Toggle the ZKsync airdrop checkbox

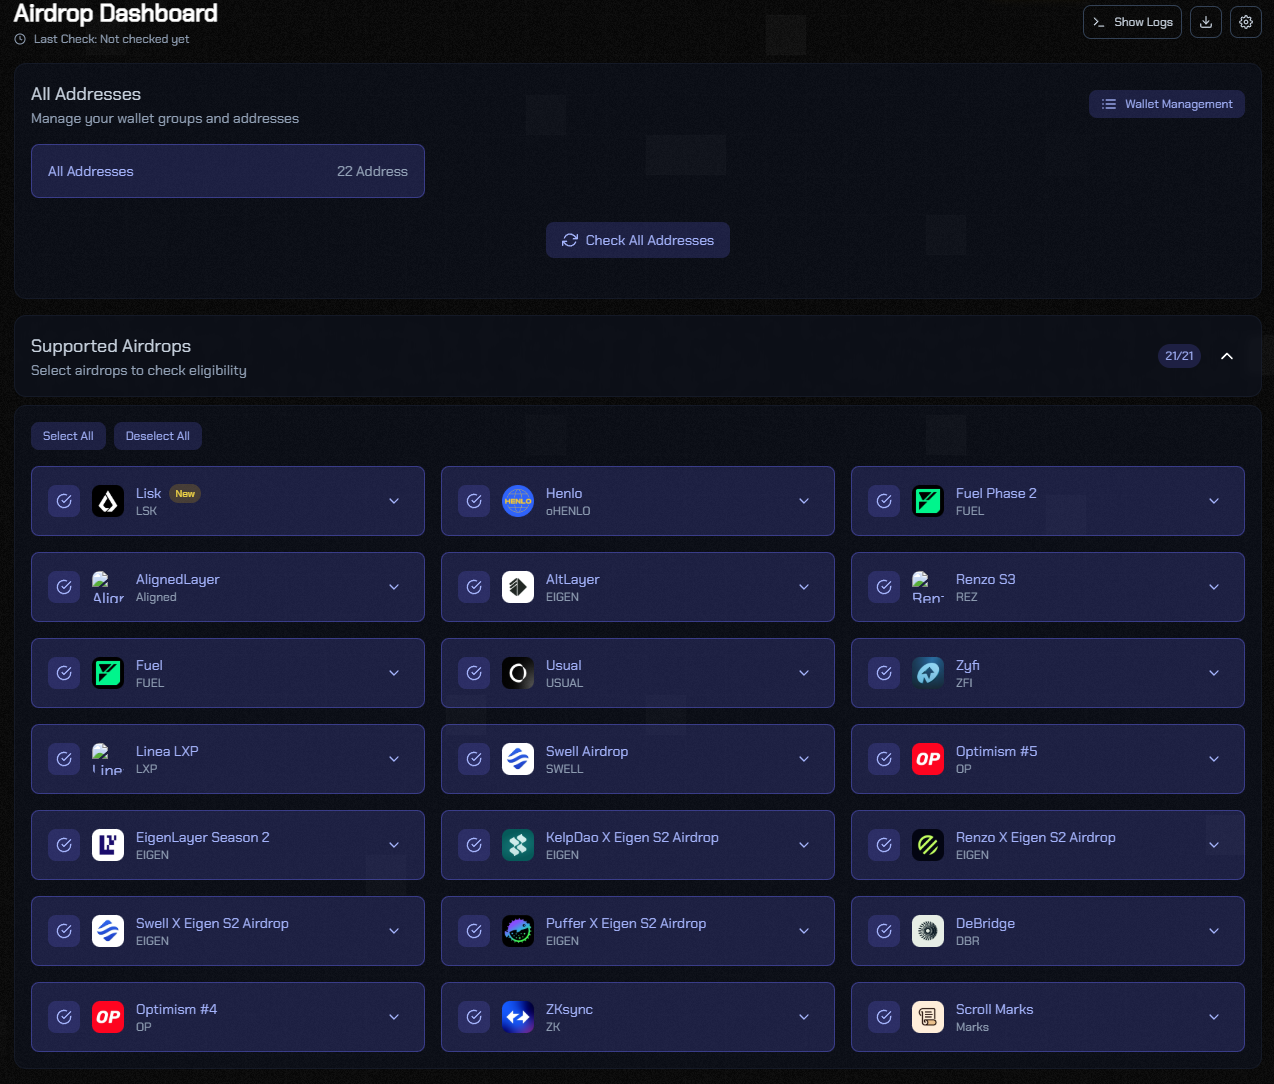coord(474,1017)
